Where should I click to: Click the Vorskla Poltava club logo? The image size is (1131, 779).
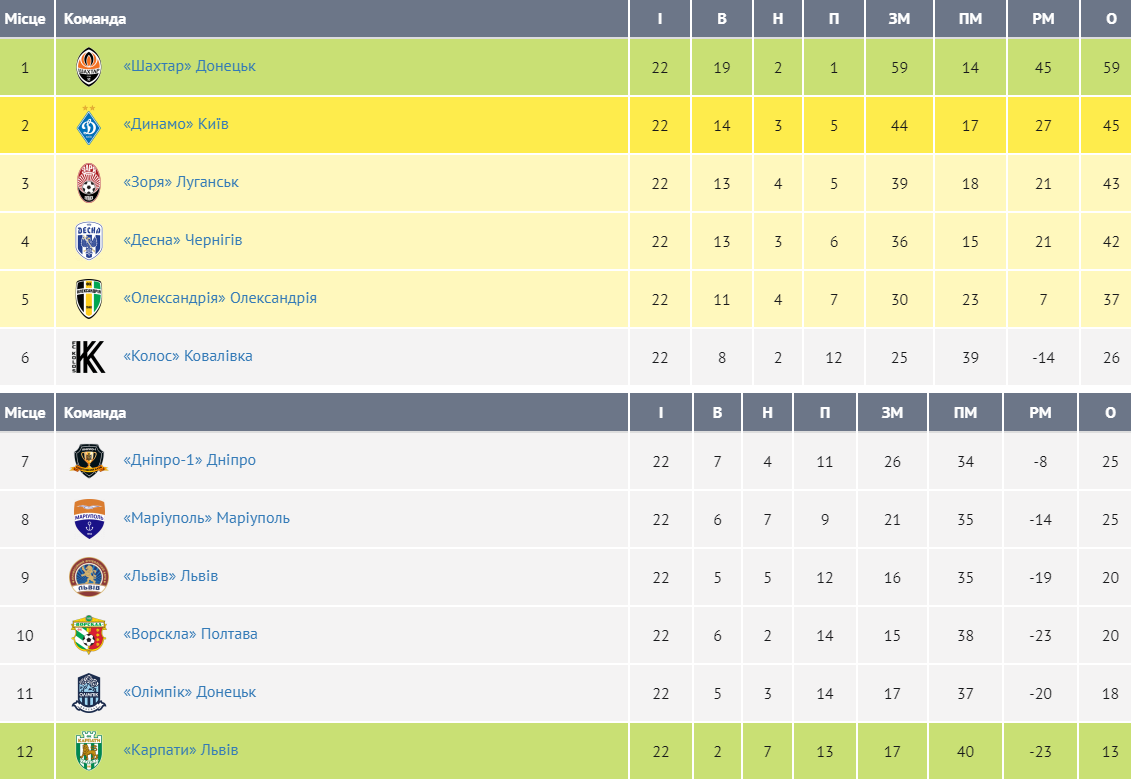point(89,635)
